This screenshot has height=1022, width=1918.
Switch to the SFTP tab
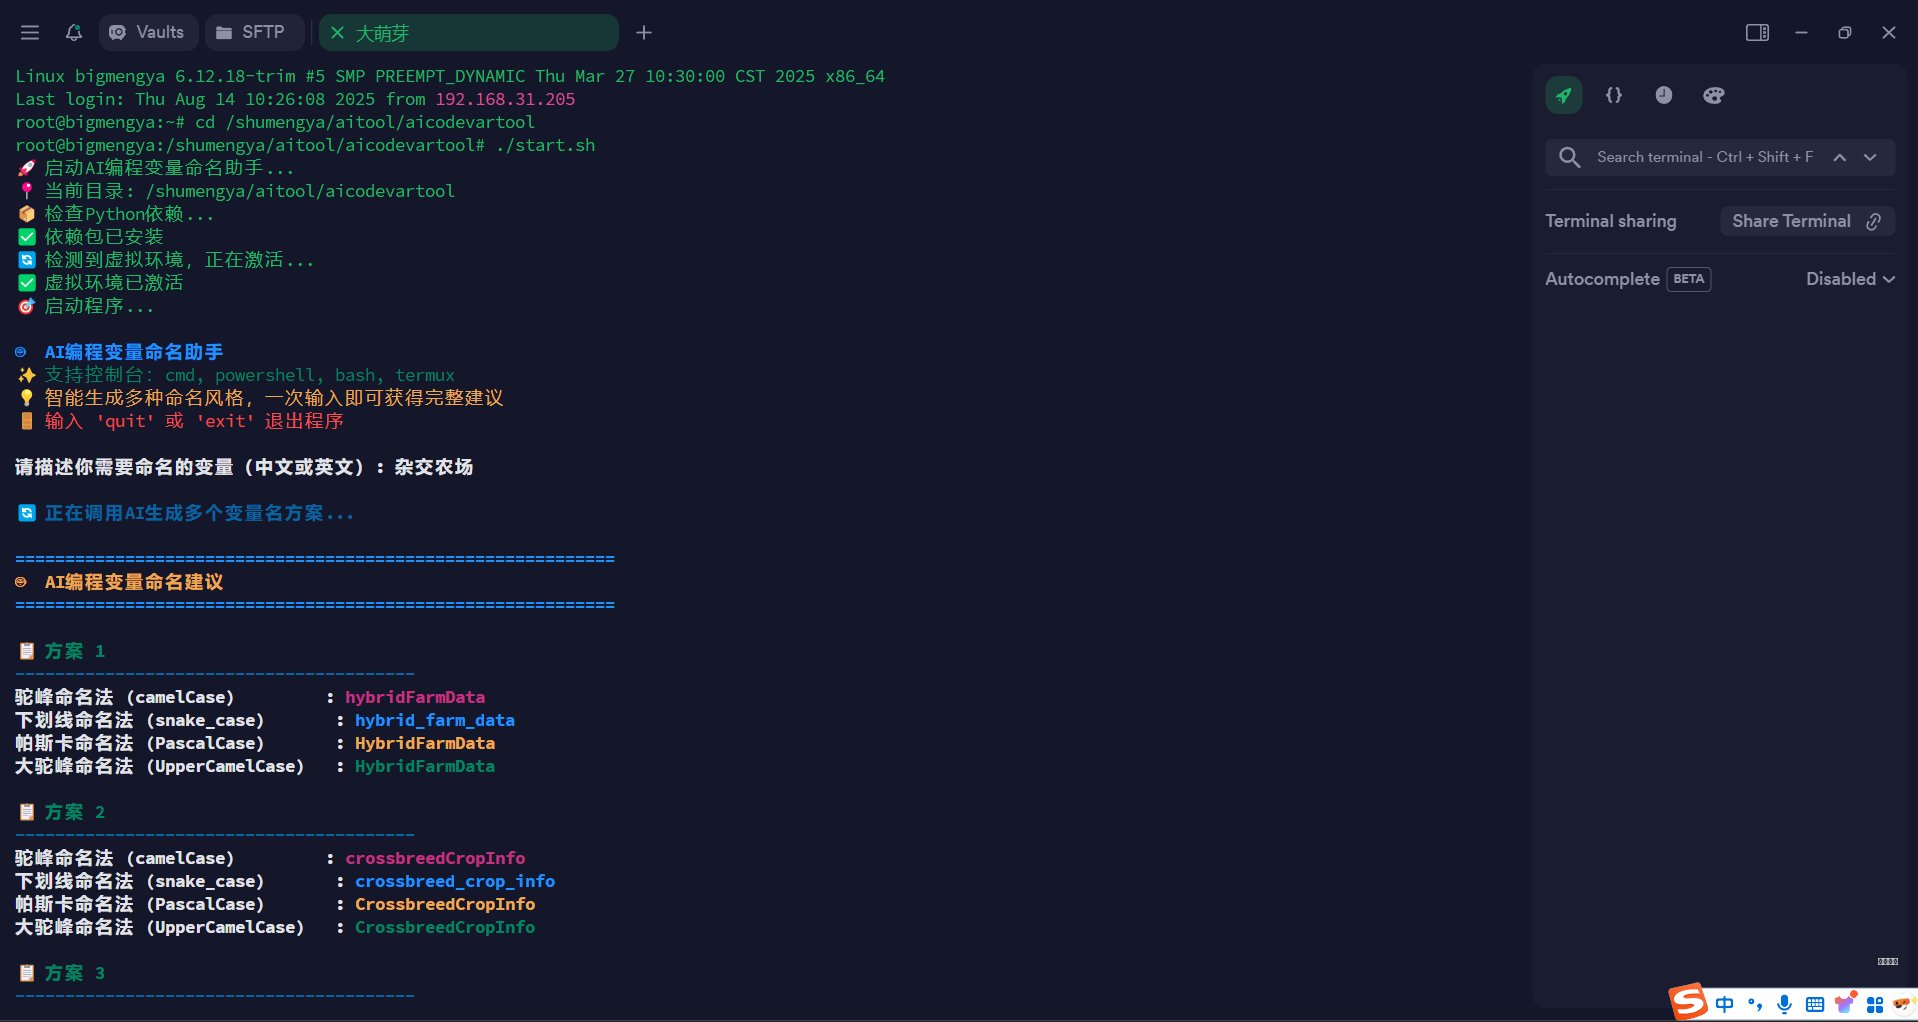252,33
